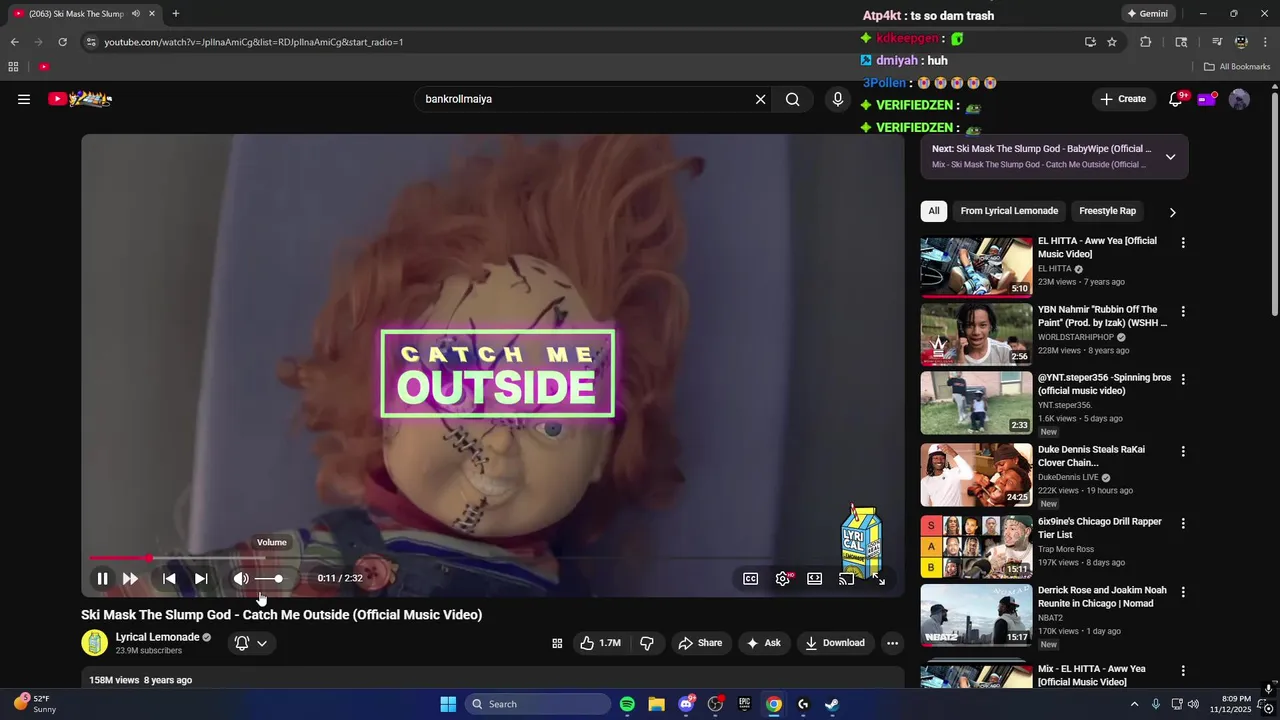Click the Ask button
The height and width of the screenshot is (720, 1280).
[763, 643]
